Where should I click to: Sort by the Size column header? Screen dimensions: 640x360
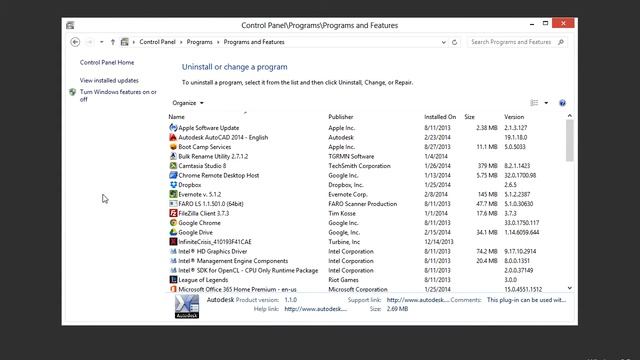(x=469, y=117)
